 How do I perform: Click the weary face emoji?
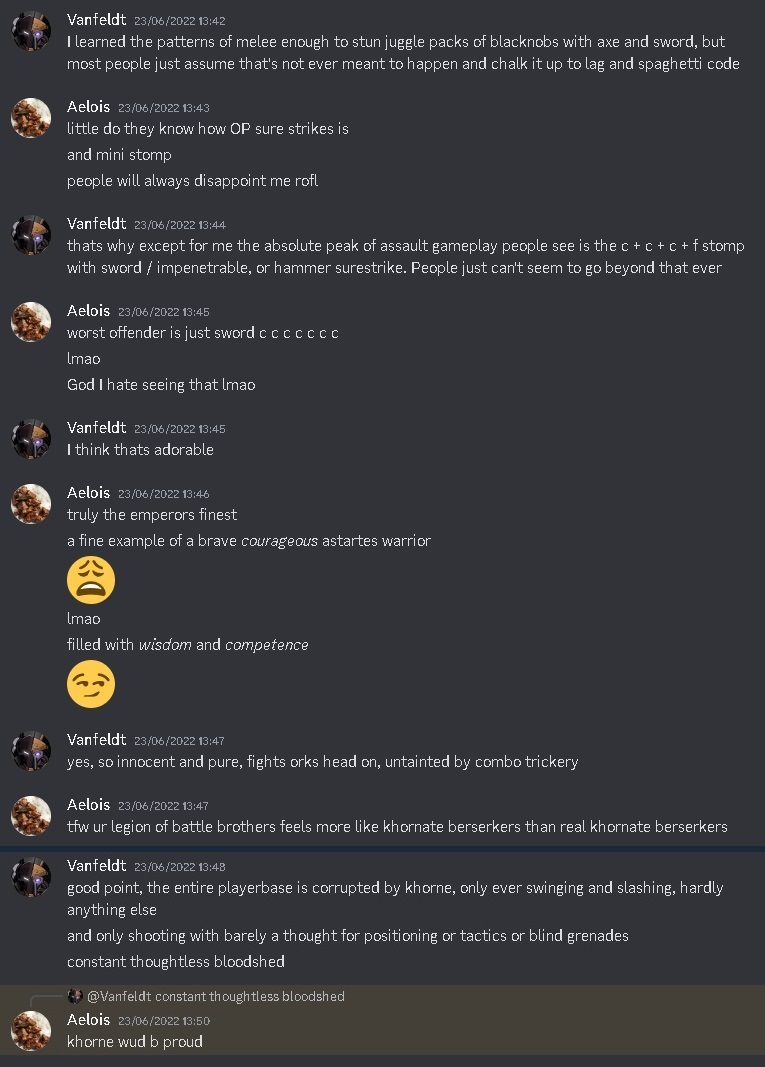91,580
